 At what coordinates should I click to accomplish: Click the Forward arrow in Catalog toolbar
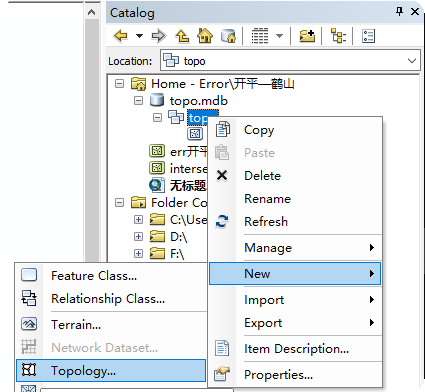tap(158, 36)
